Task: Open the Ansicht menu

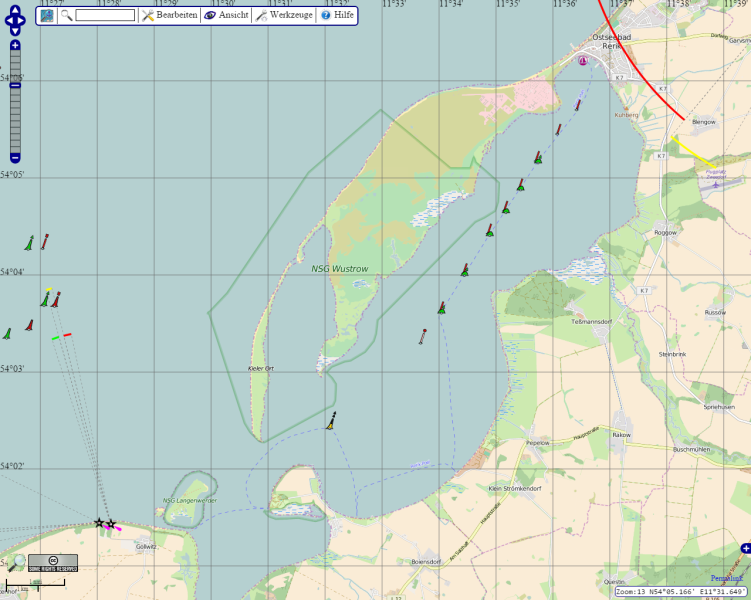Action: tap(225, 16)
